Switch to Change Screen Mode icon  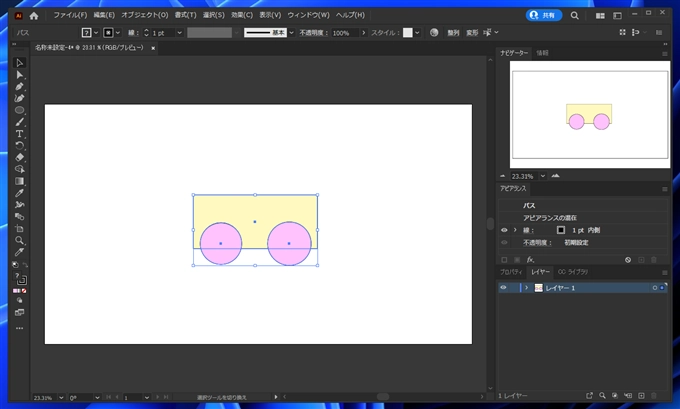pos(20,313)
